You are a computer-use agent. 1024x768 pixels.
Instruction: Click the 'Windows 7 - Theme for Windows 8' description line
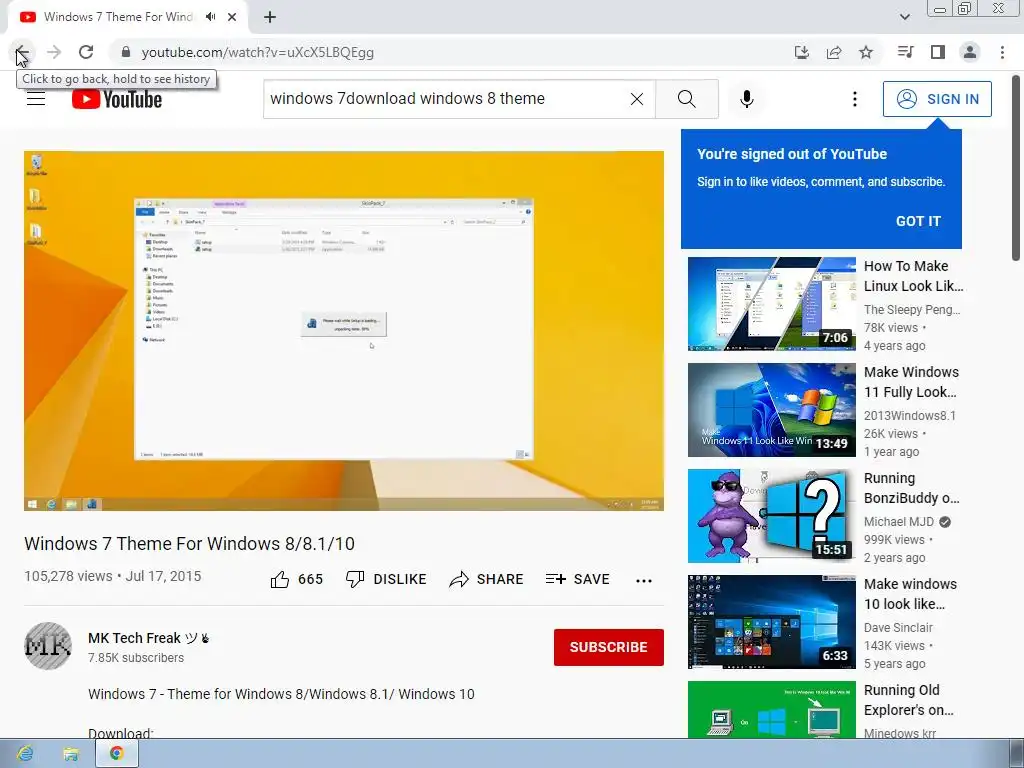(x=281, y=694)
